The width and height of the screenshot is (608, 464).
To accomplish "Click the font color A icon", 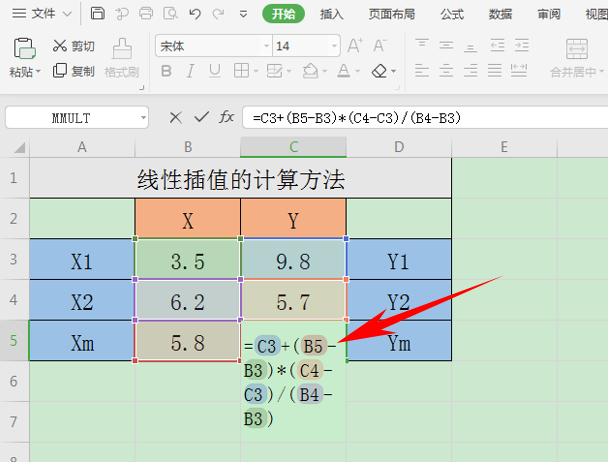I will (344, 71).
